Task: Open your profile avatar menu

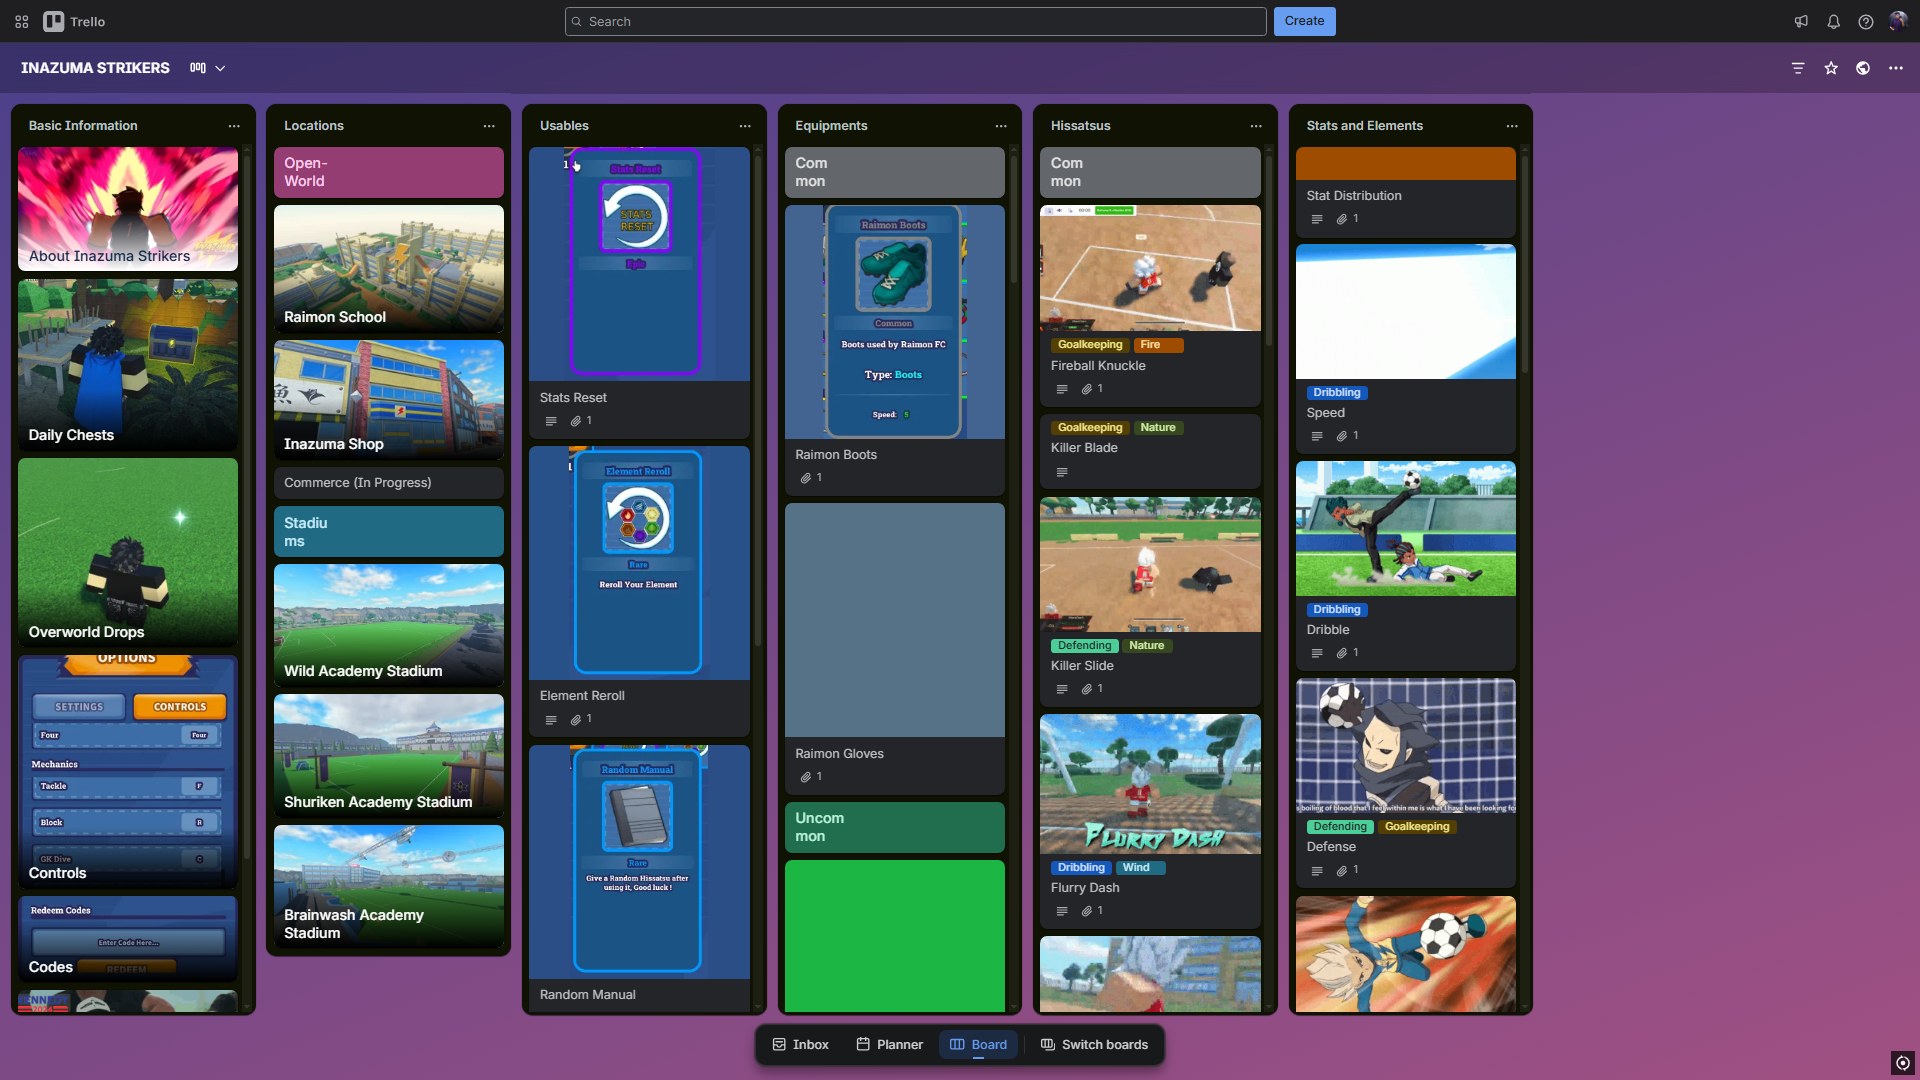Action: pos(1898,21)
